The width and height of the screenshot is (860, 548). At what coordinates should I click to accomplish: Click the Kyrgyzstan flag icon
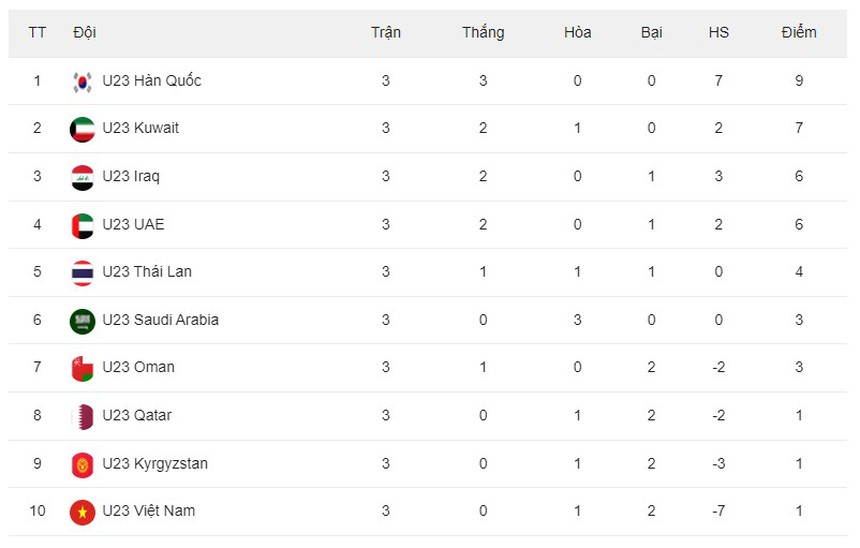click(x=83, y=464)
